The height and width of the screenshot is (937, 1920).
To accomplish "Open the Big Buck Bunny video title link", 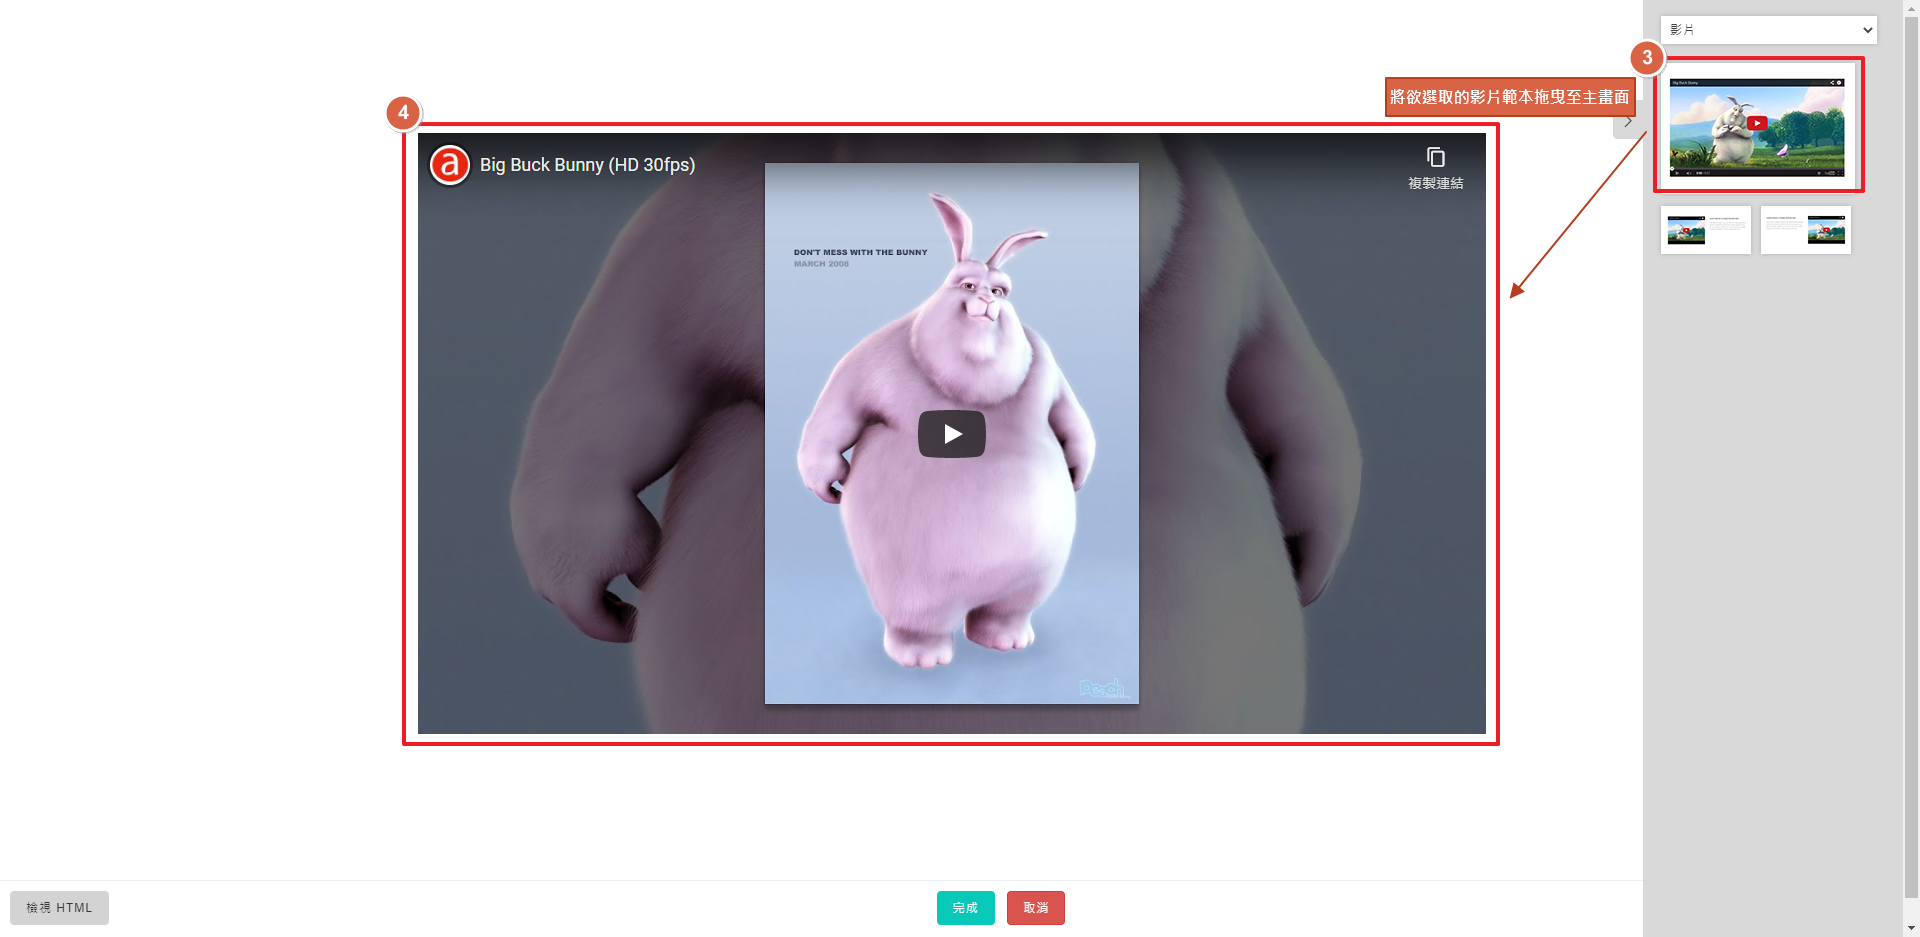I will pos(587,165).
